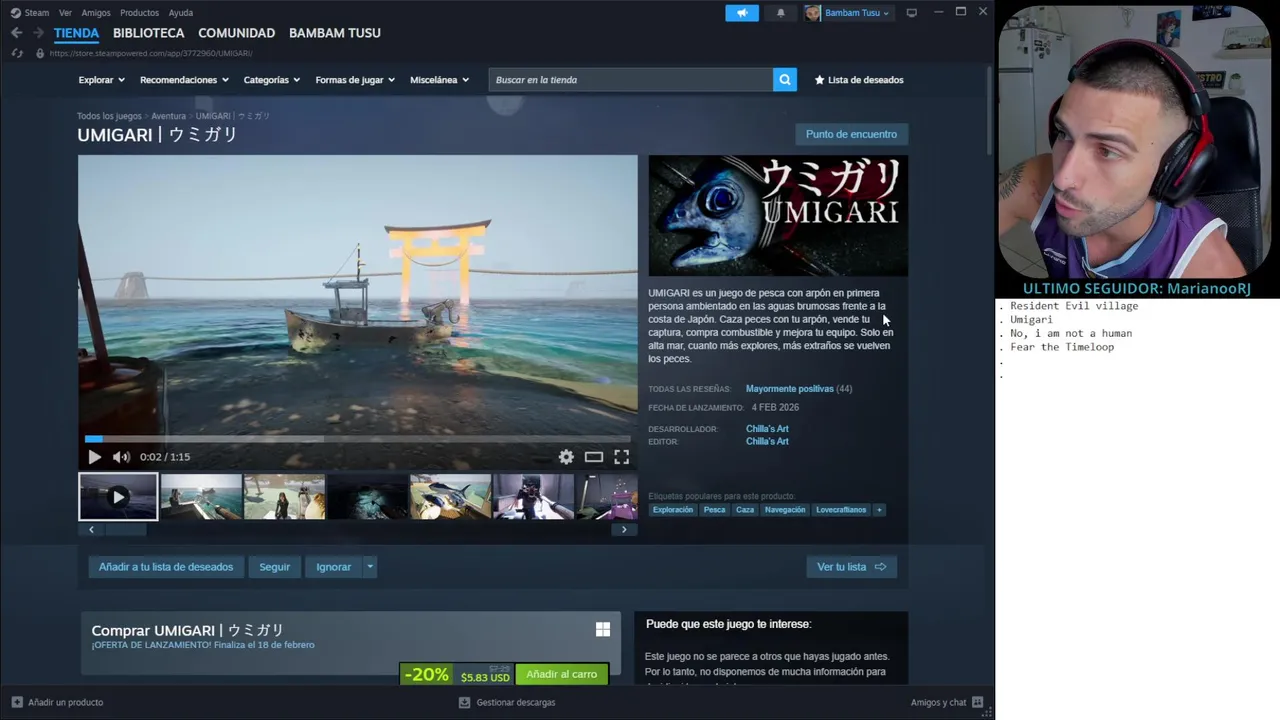Enter fullscreen on the trailer
The height and width of the screenshot is (720, 1280).
pyautogui.click(x=621, y=457)
